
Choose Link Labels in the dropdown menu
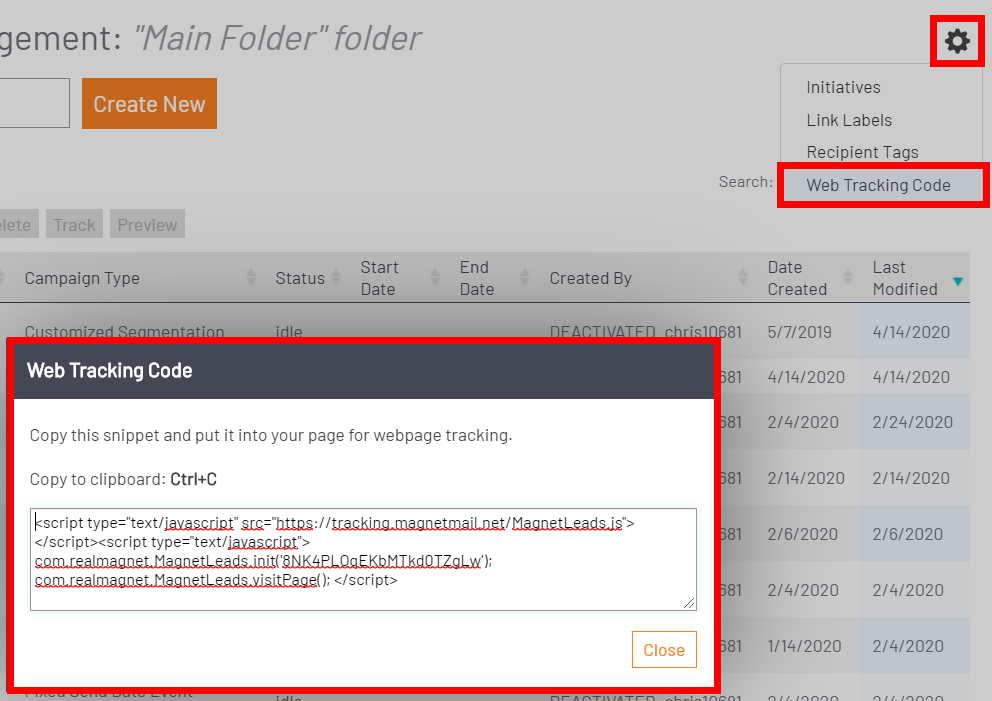849,120
